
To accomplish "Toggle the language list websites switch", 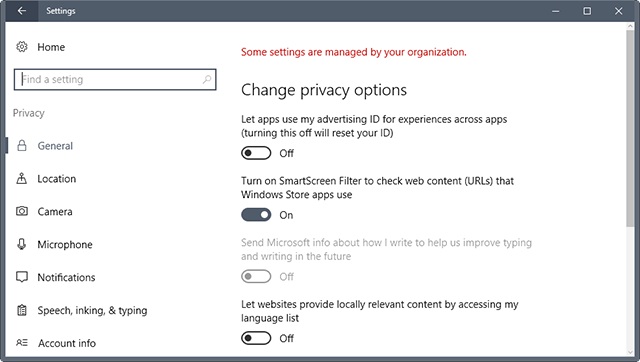I will point(256,338).
